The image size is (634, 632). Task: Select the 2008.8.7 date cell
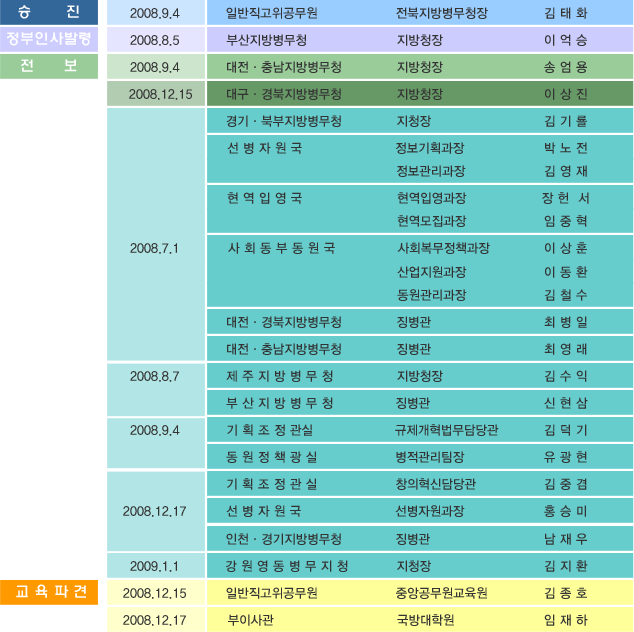coord(154,377)
